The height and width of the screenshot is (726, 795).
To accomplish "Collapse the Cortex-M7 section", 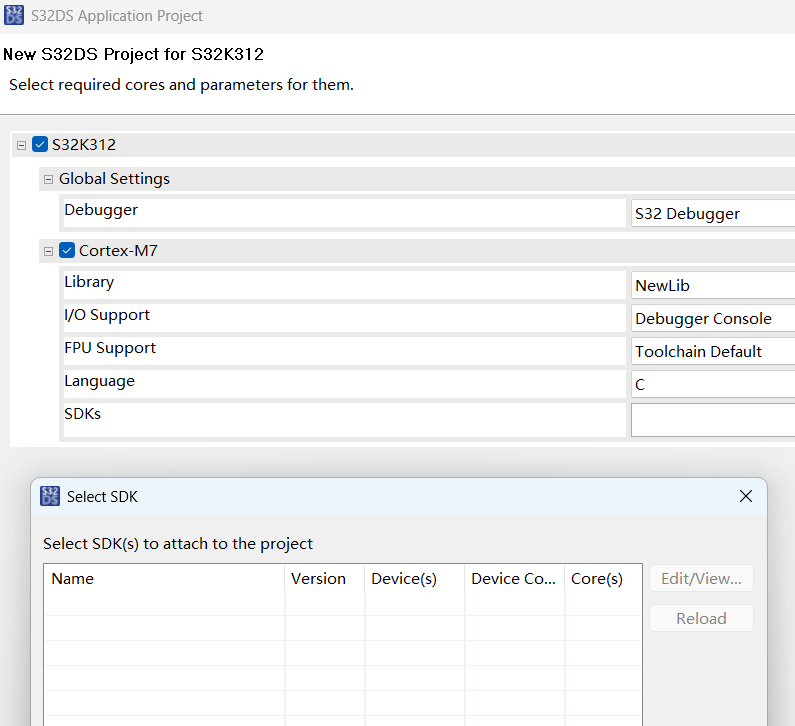I will (x=48, y=251).
